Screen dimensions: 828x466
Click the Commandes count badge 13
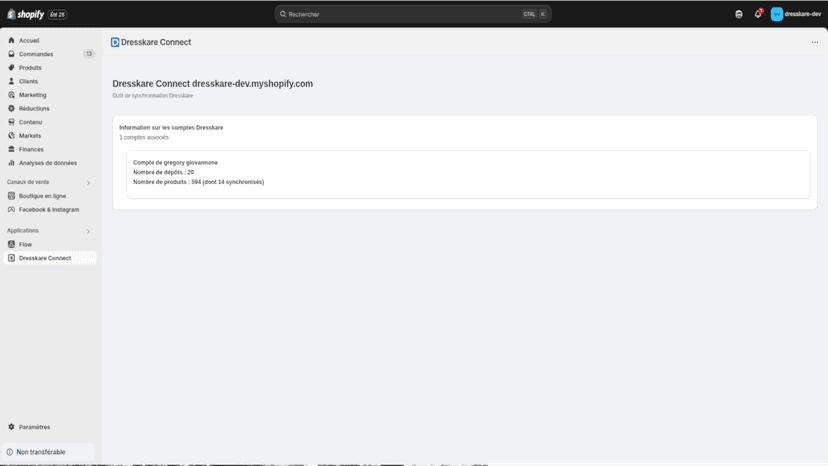coord(89,54)
